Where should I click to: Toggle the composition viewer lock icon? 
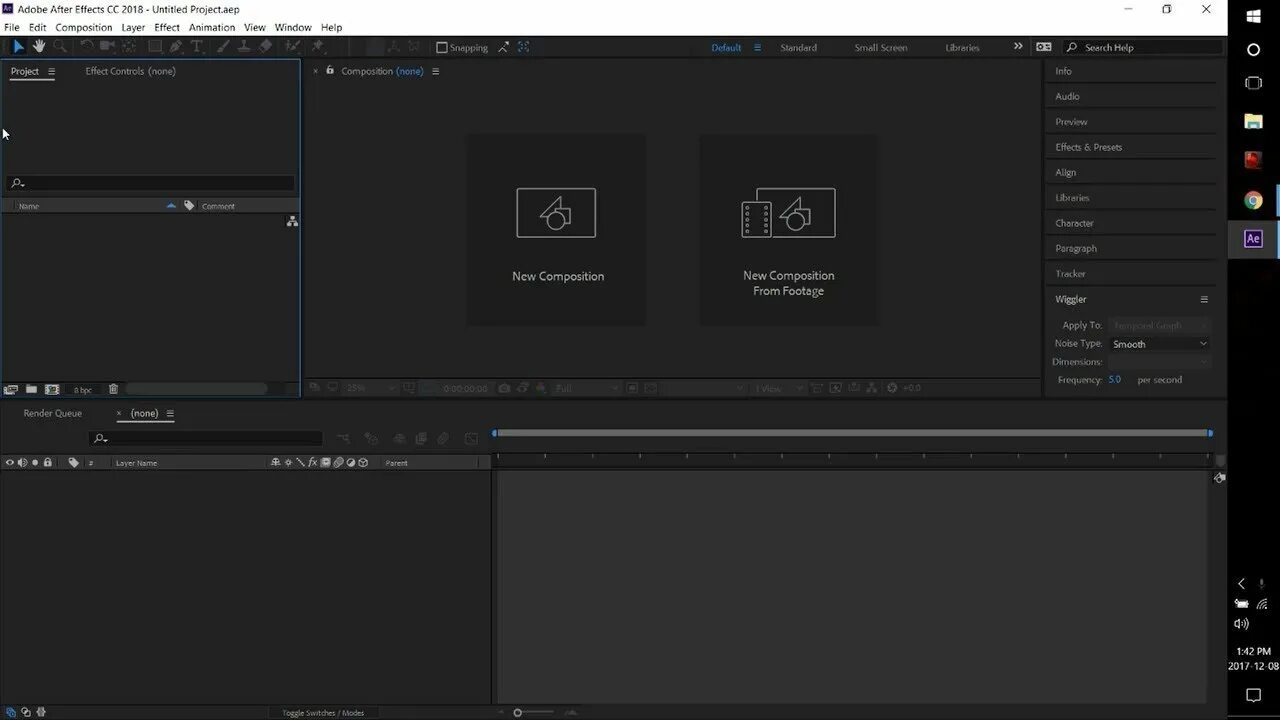click(x=330, y=70)
